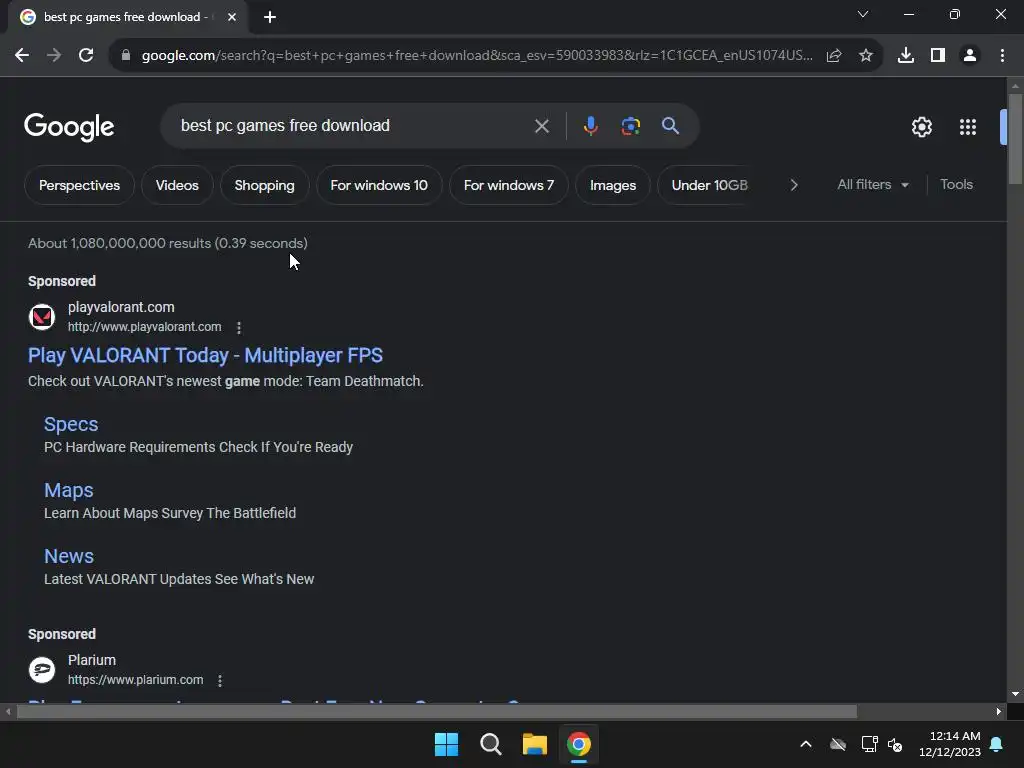1024x768 pixels.
Task: Open network tray icon
Action: (x=869, y=744)
